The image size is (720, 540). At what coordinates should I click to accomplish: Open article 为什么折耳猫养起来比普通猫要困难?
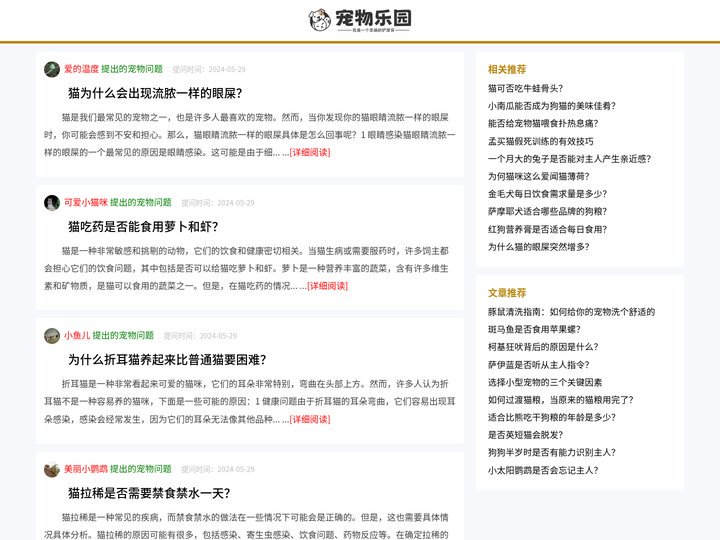point(167,360)
